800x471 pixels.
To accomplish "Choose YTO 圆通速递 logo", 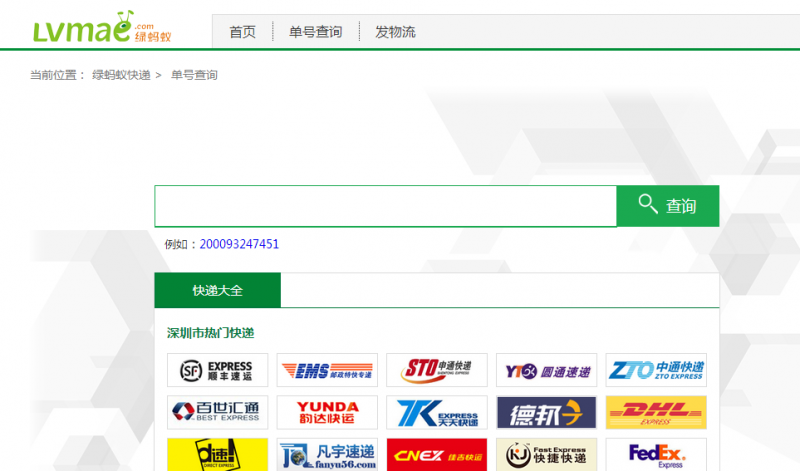I will (546, 370).
